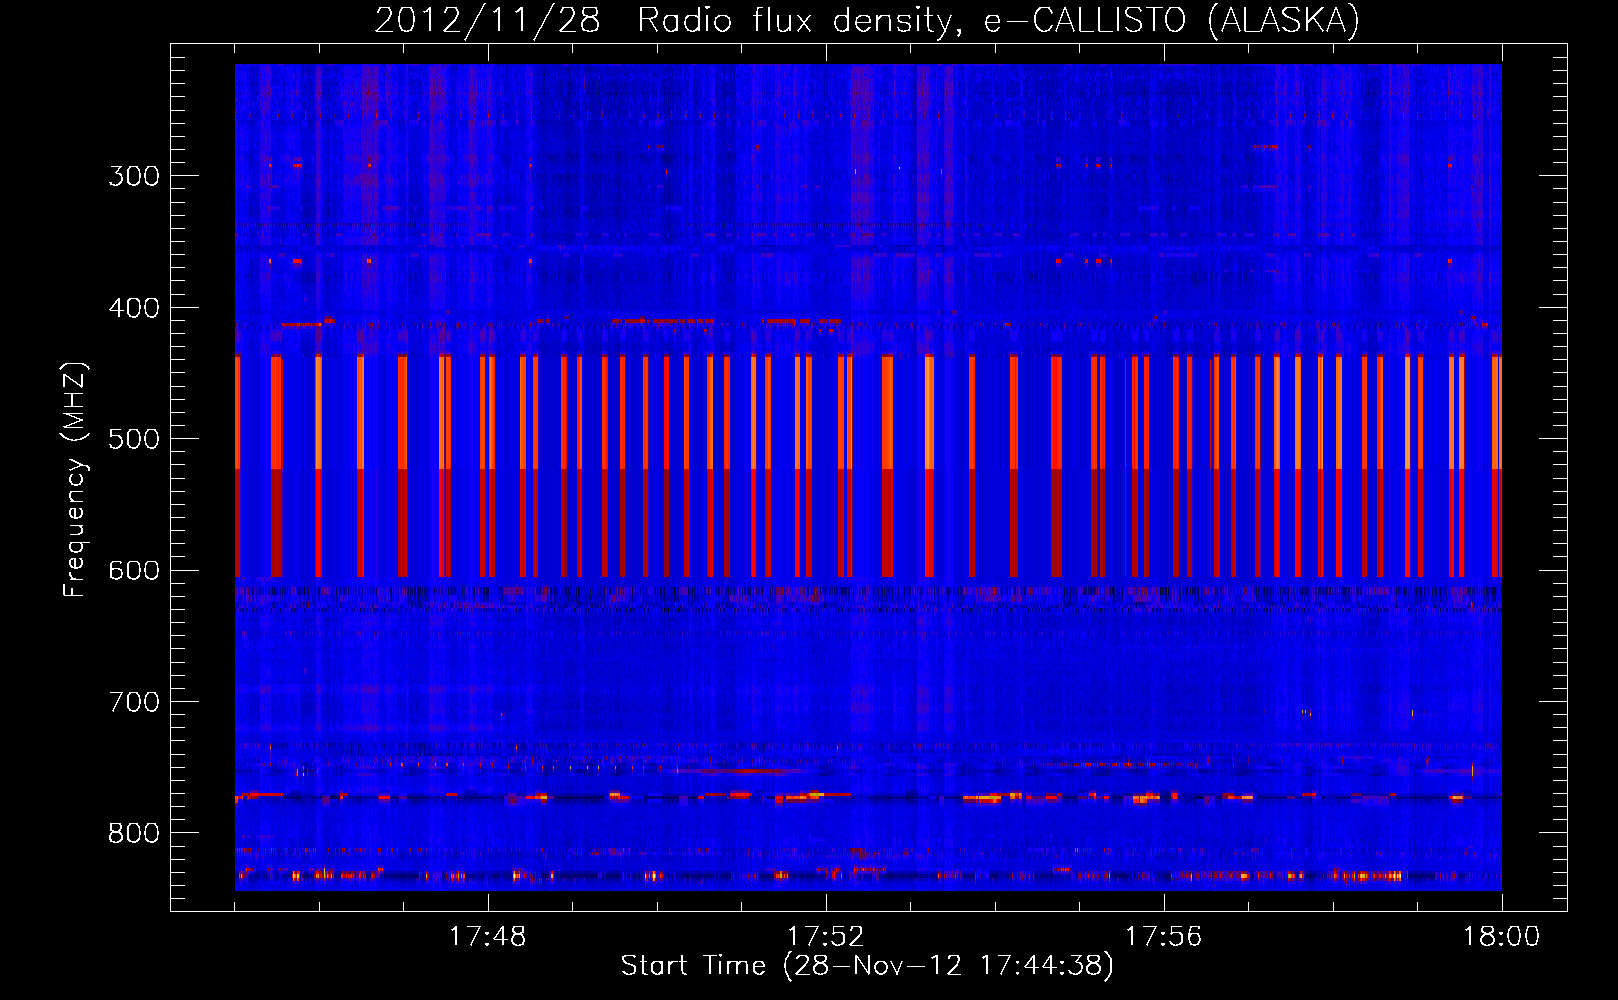The image size is (1618, 1000).
Task: Click the 18:00 time axis label
Action: [1502, 937]
